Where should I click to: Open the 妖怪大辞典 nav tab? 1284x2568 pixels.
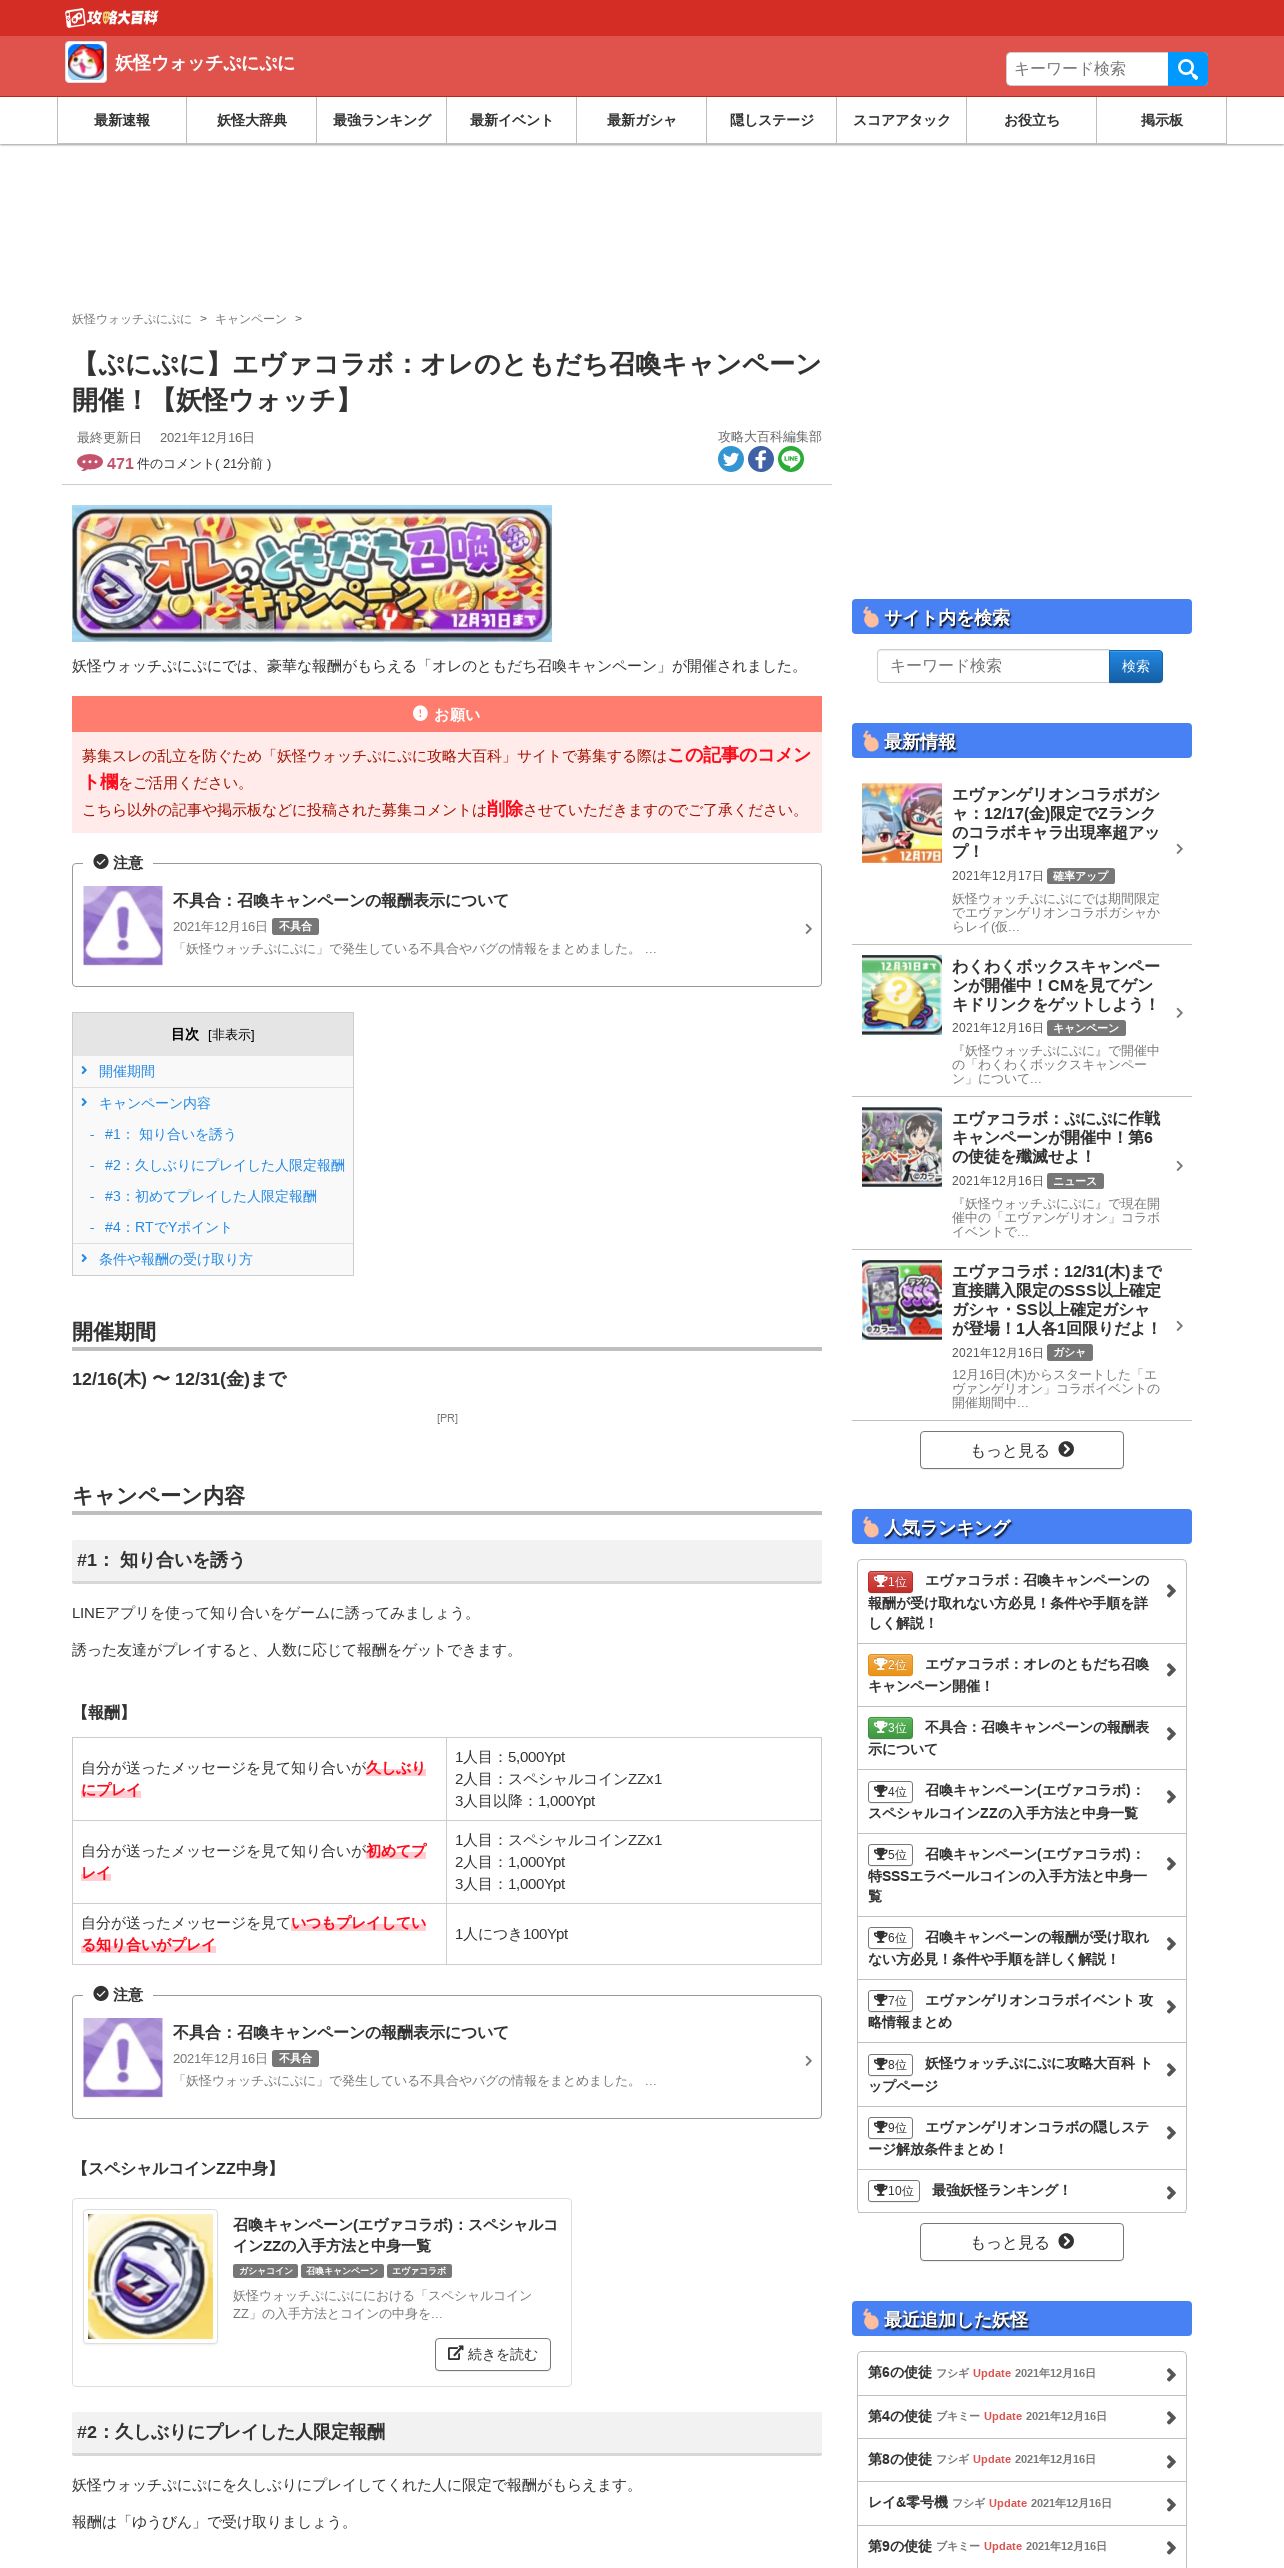(x=252, y=120)
